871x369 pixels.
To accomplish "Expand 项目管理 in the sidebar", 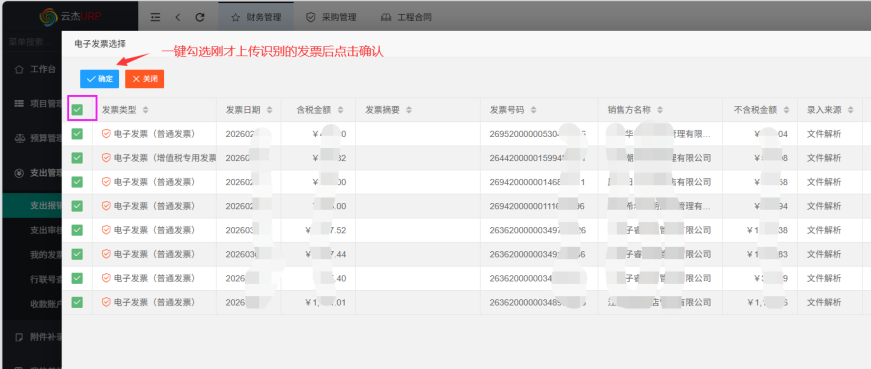I will (x=31, y=103).
